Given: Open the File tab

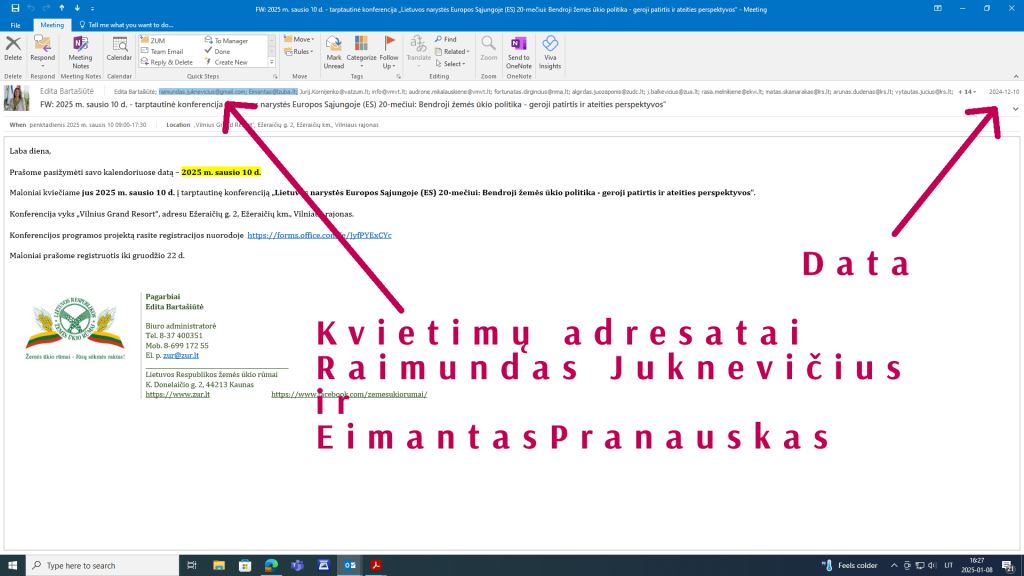Looking at the screenshot, I should pyautogui.click(x=15, y=24).
